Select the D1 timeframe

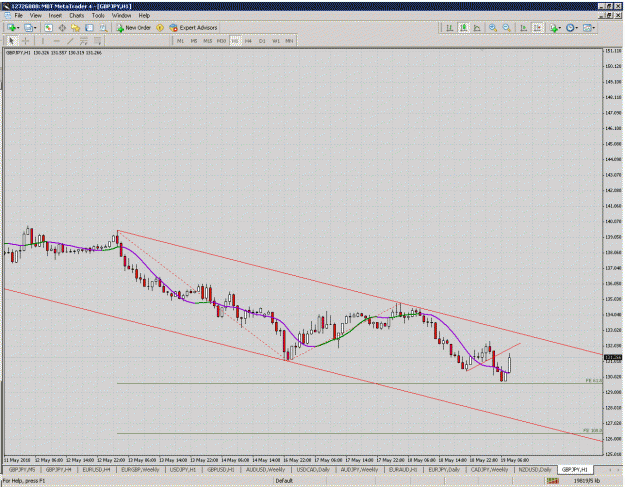(x=262, y=41)
